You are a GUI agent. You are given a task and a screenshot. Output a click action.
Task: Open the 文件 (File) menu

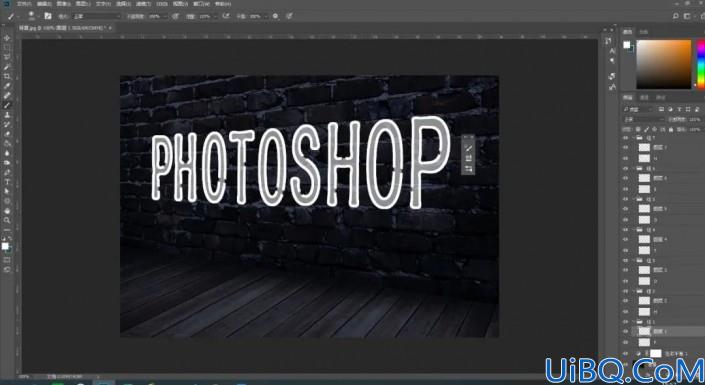click(24, 4)
